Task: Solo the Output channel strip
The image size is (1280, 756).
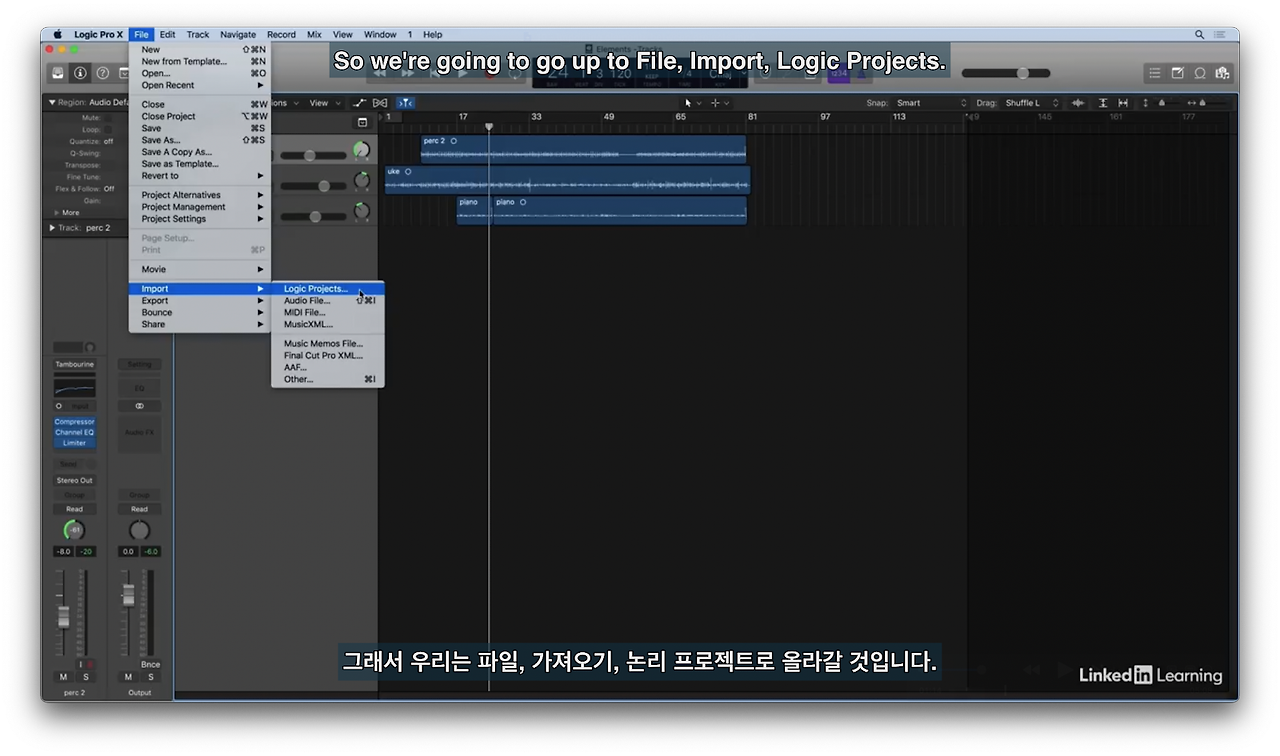Action: coord(150,677)
